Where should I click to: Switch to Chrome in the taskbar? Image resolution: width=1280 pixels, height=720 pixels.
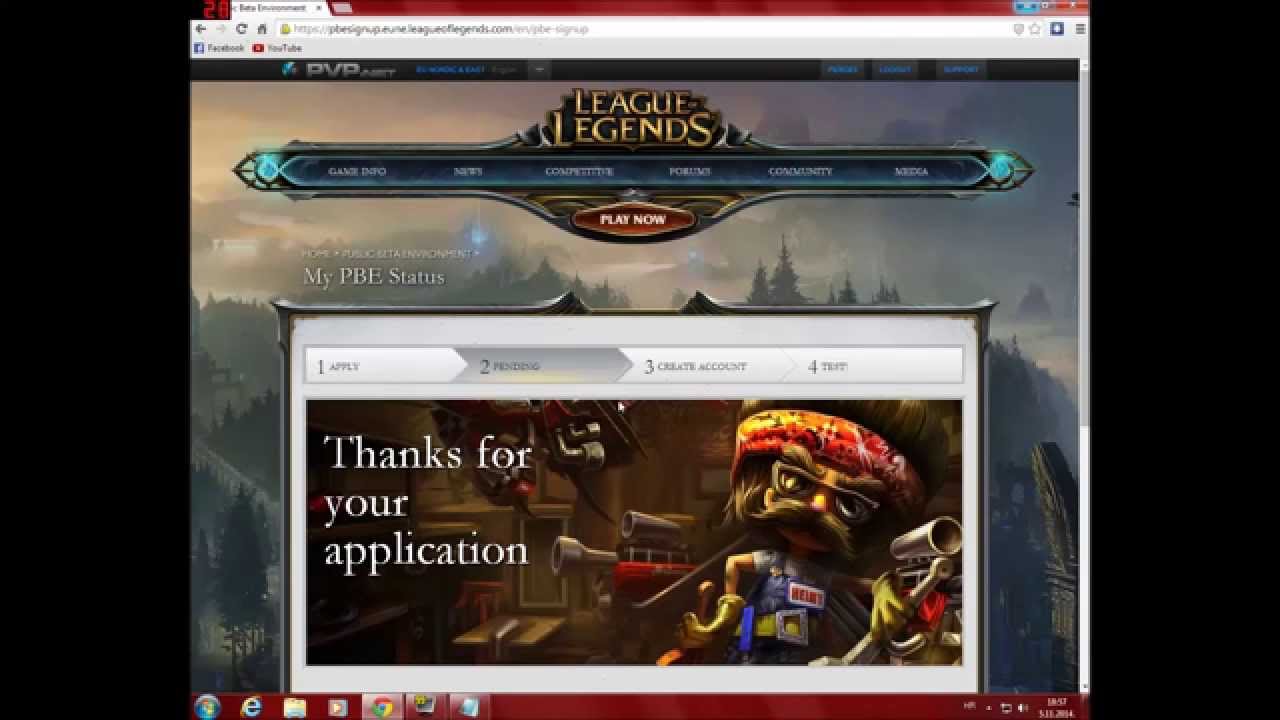pyautogui.click(x=382, y=707)
